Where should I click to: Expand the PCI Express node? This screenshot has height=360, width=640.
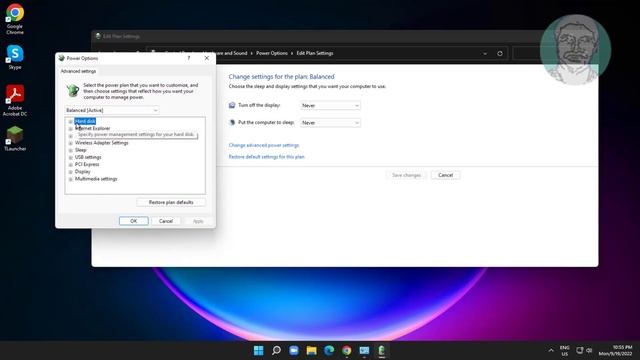click(x=71, y=164)
